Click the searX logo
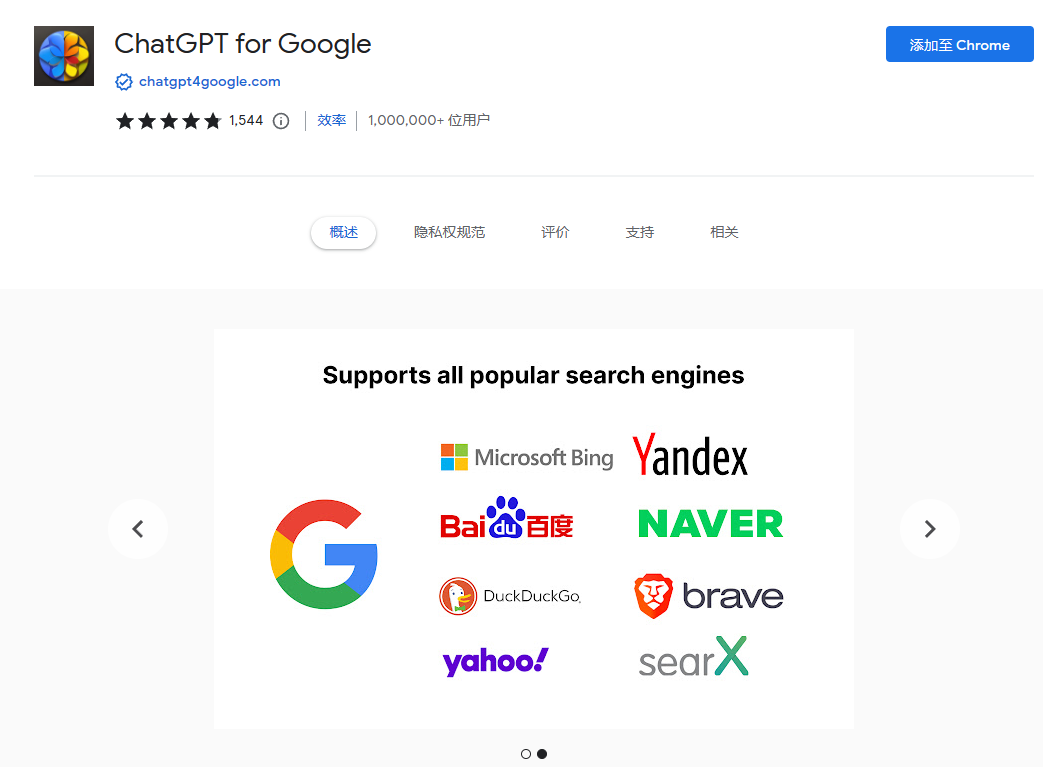This screenshot has height=767, width=1043. click(x=692, y=657)
